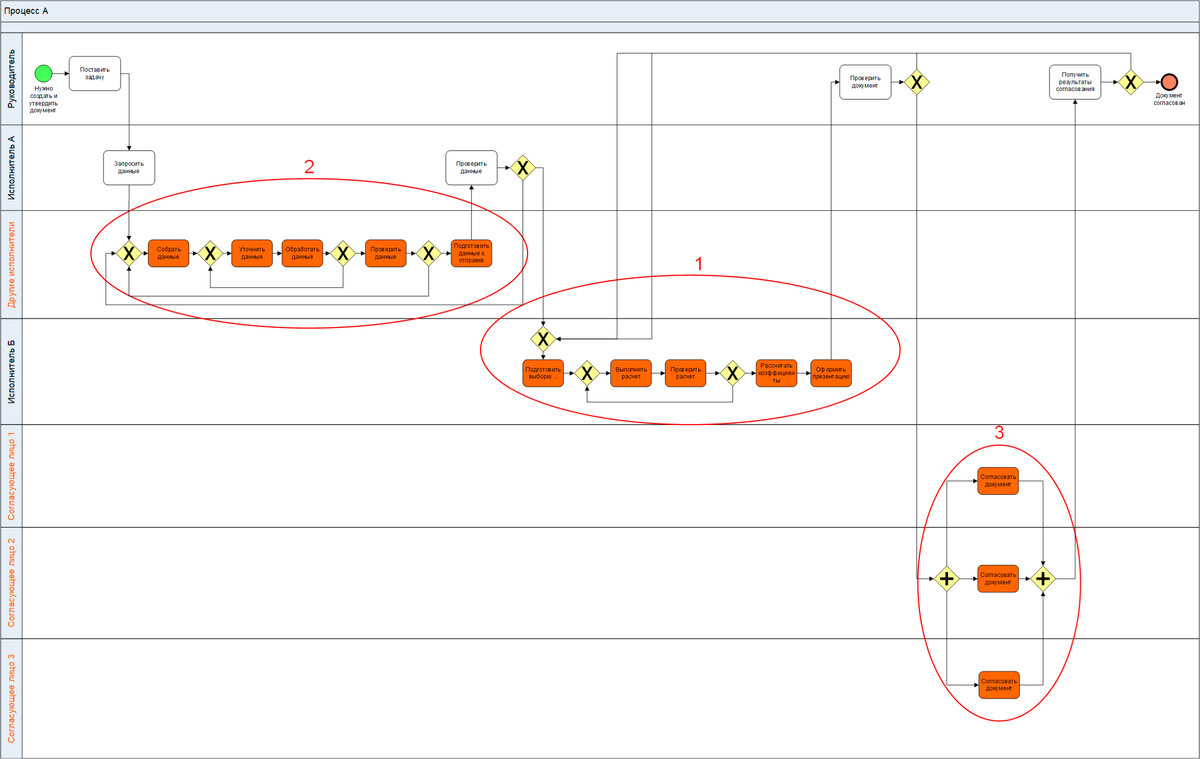This screenshot has height=759, width=1200.
Task: Select the 'Оформить презентацию' task
Action: point(831,373)
